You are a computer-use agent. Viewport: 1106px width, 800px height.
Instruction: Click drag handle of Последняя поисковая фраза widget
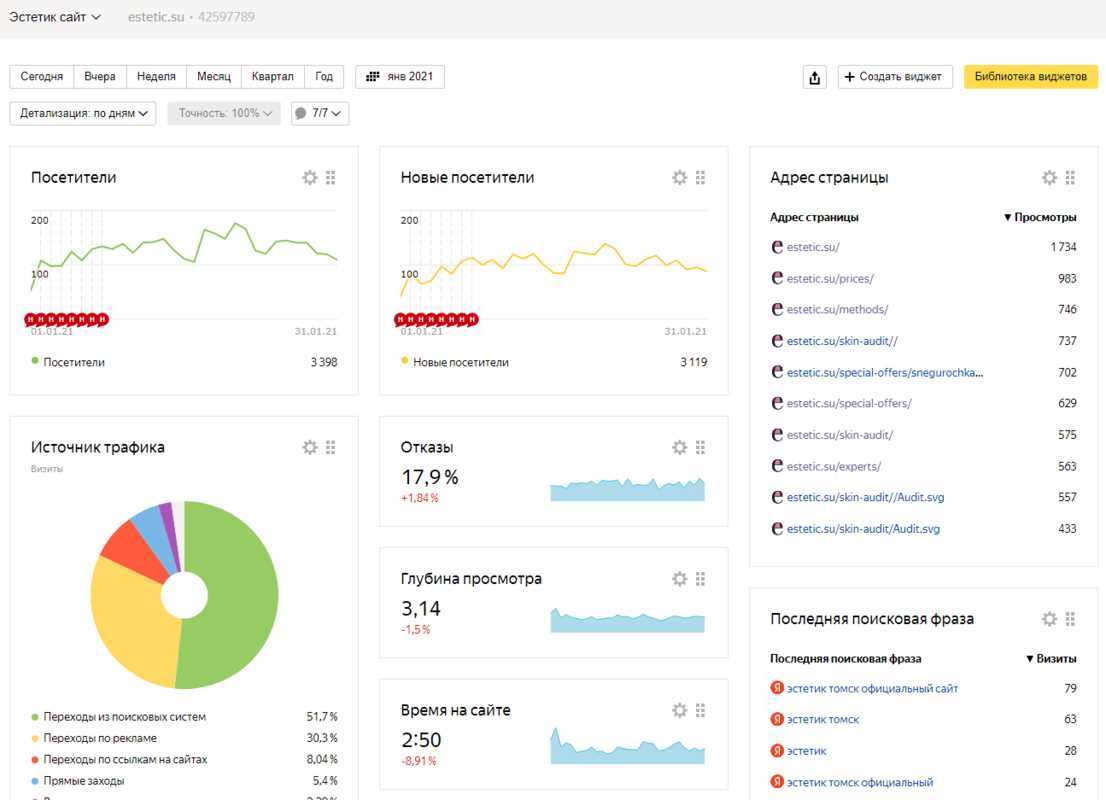tap(1070, 619)
